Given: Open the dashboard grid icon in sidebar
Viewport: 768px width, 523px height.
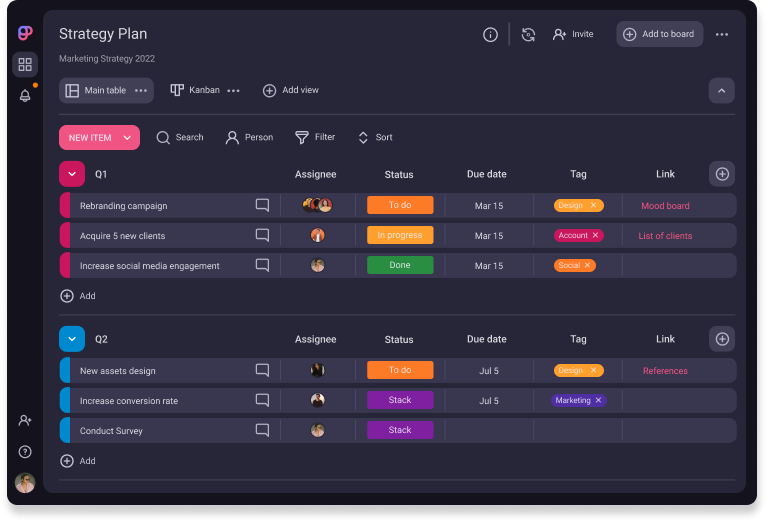Looking at the screenshot, I should [25, 65].
